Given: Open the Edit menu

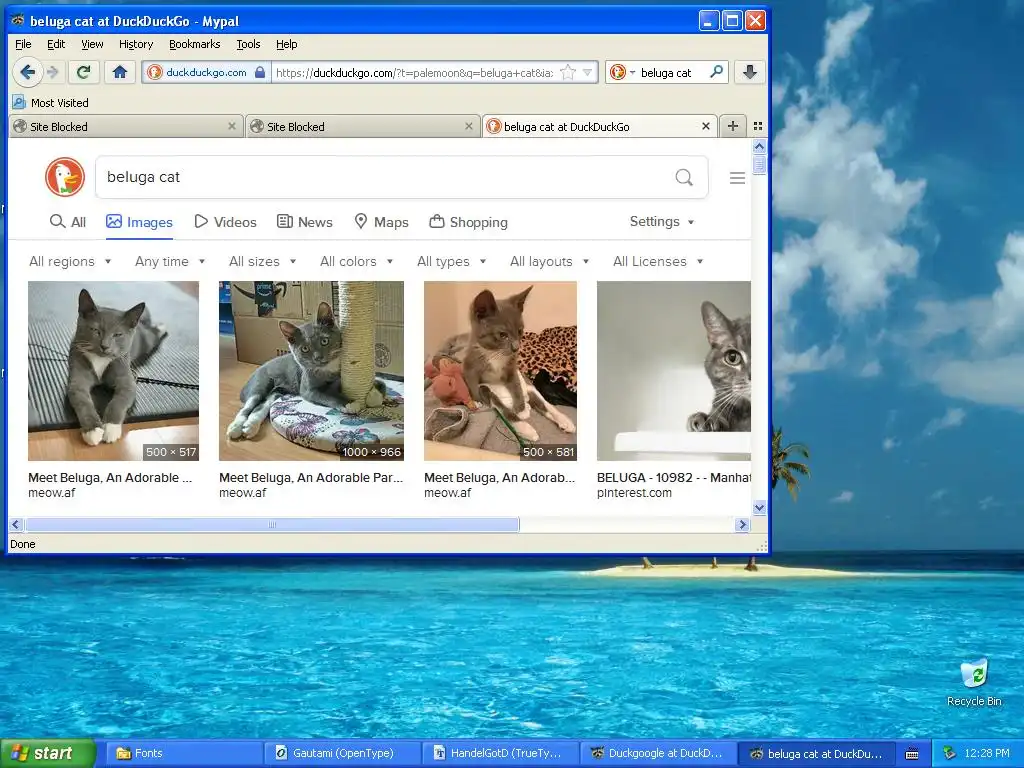Looking at the screenshot, I should click(x=56, y=44).
